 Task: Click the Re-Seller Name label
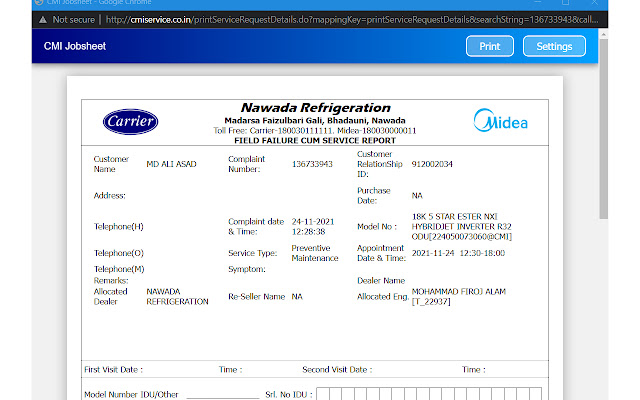pyautogui.click(x=256, y=297)
